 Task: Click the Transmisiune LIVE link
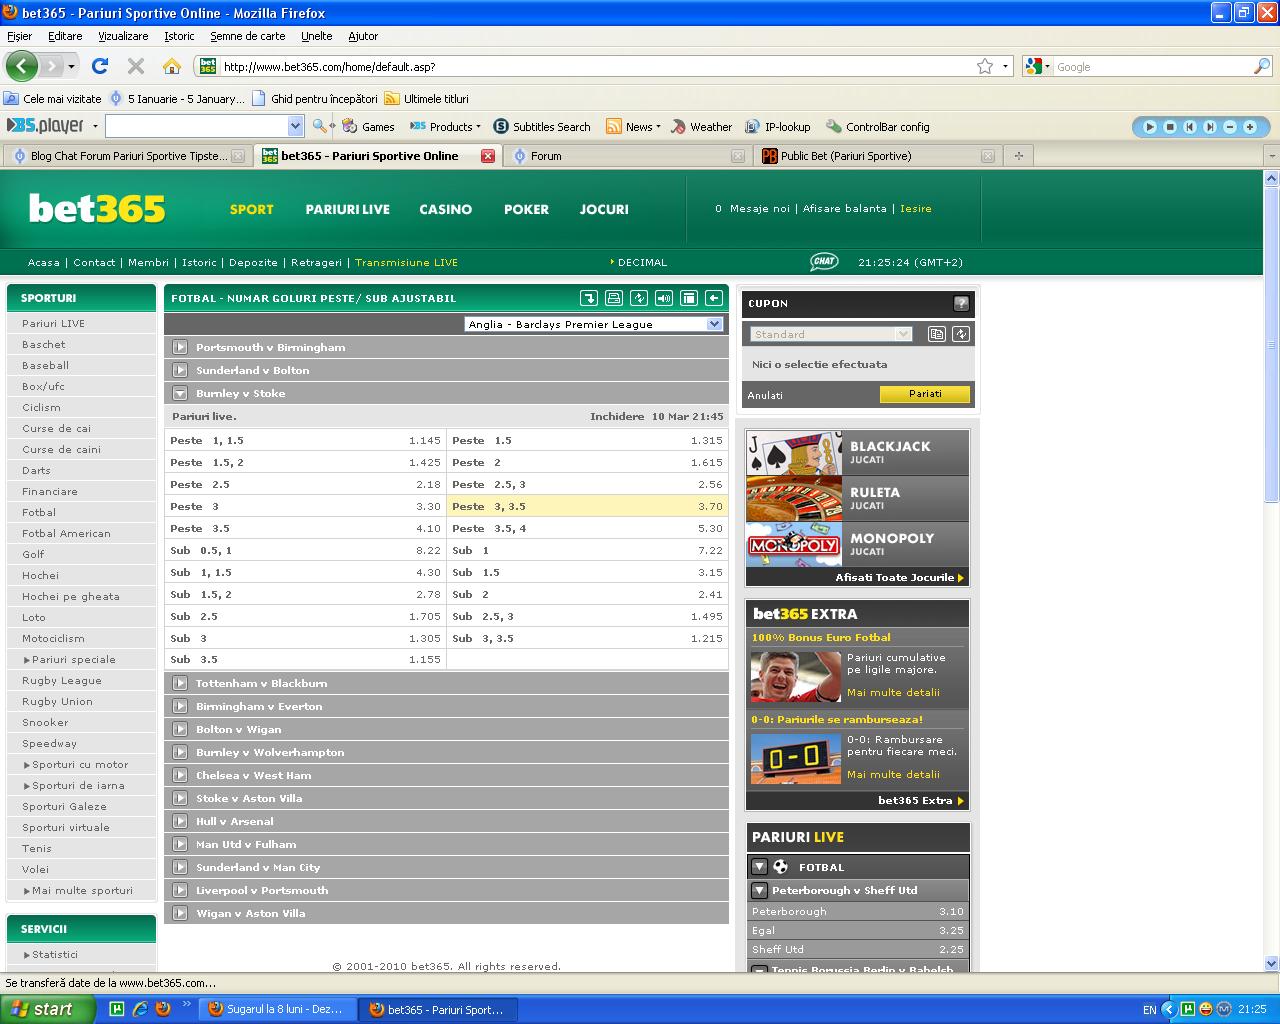[x=406, y=262]
